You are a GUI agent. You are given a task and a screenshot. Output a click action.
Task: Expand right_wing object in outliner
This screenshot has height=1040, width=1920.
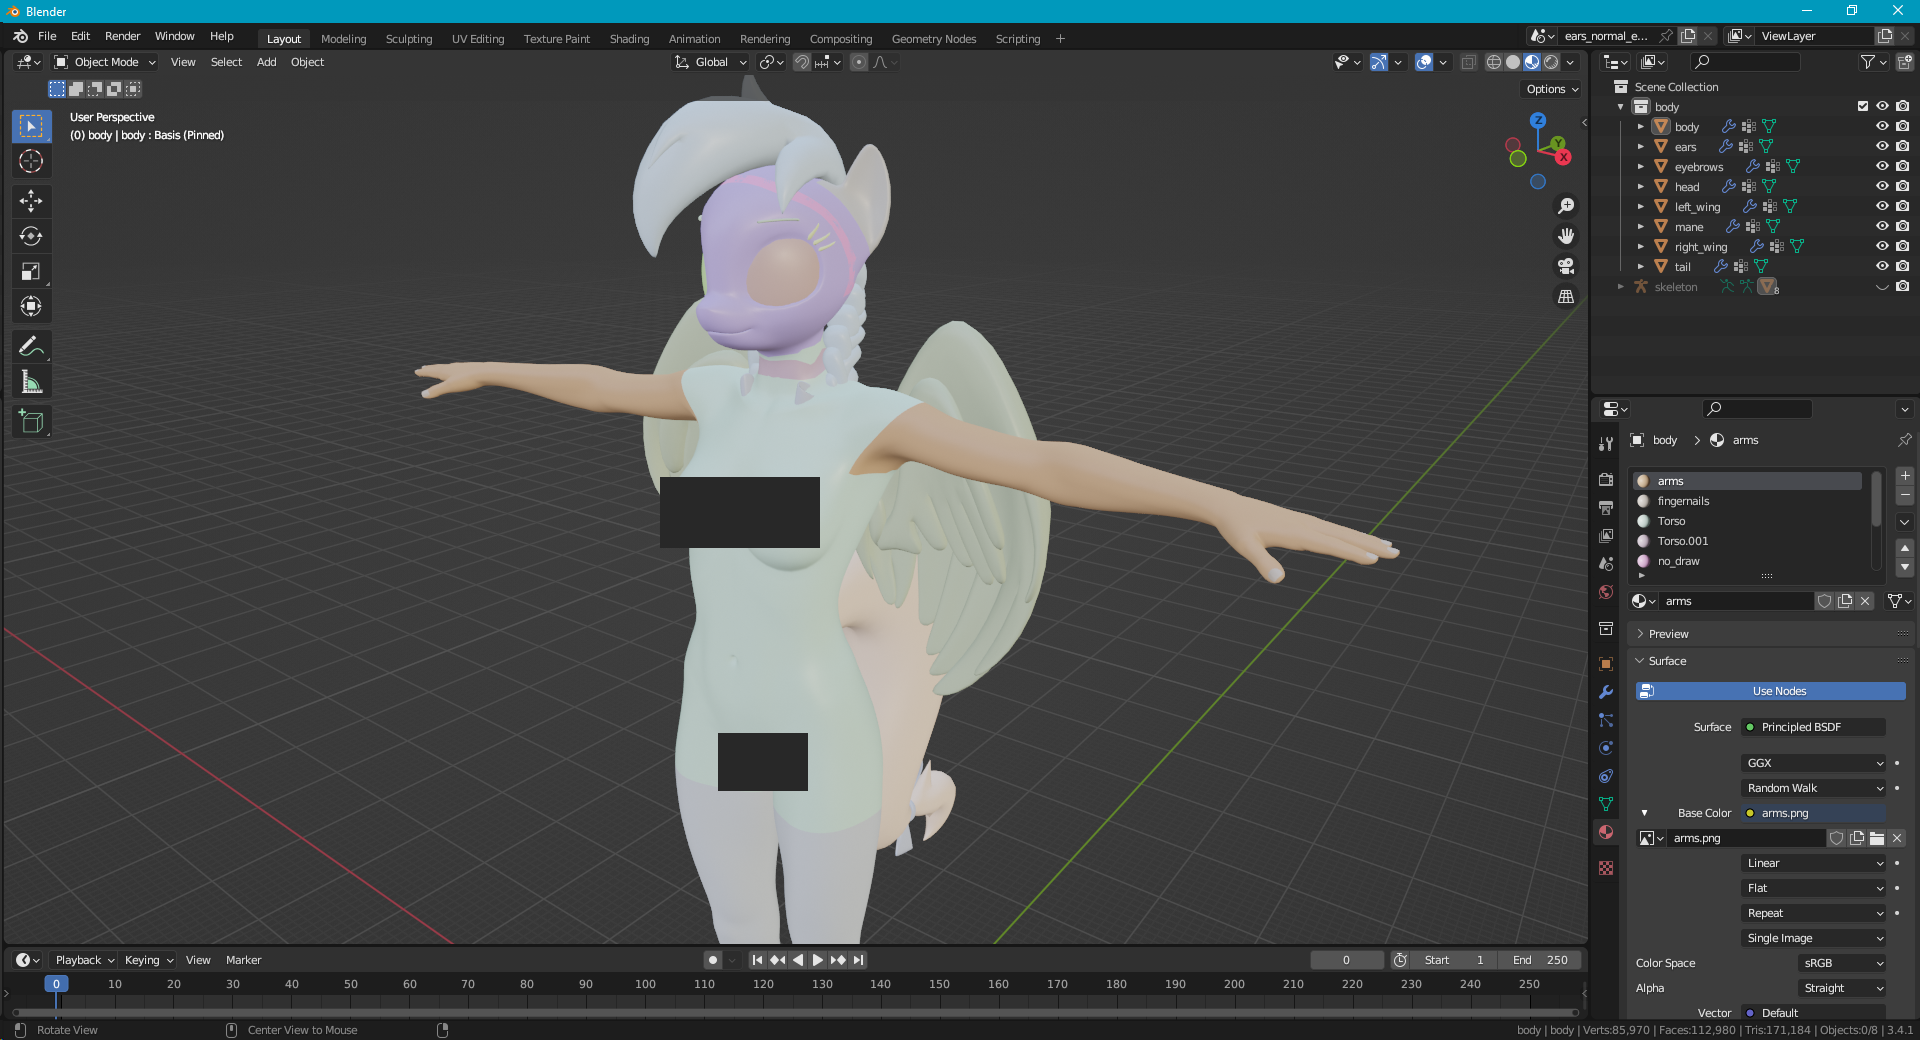[x=1640, y=246]
